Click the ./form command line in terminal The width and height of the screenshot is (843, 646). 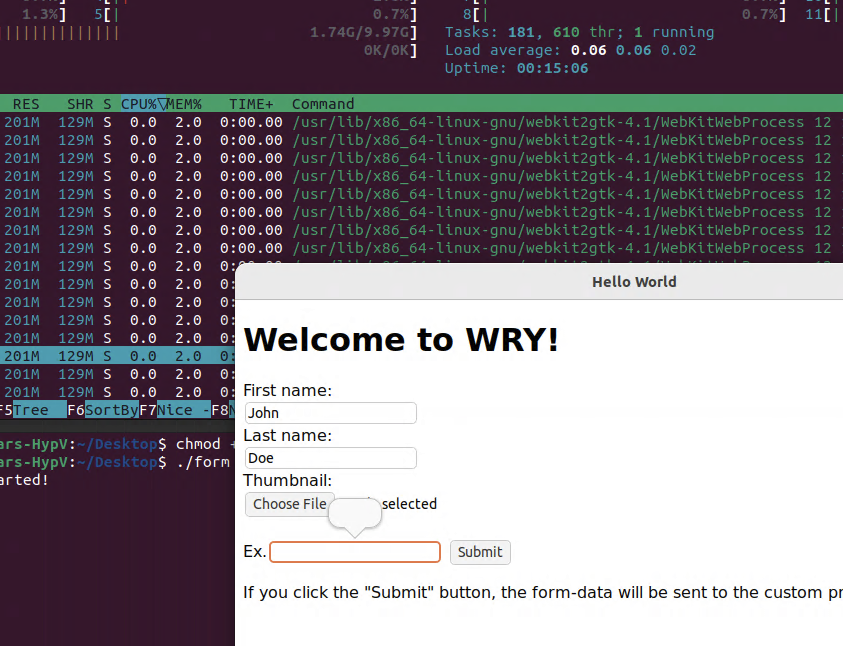point(115,462)
